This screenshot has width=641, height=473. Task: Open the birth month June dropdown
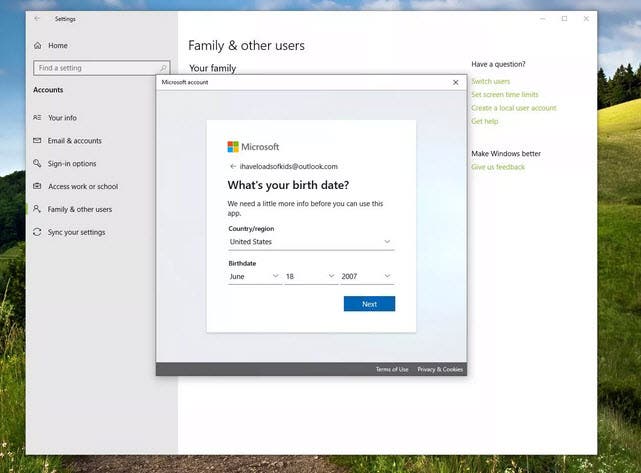pos(254,276)
